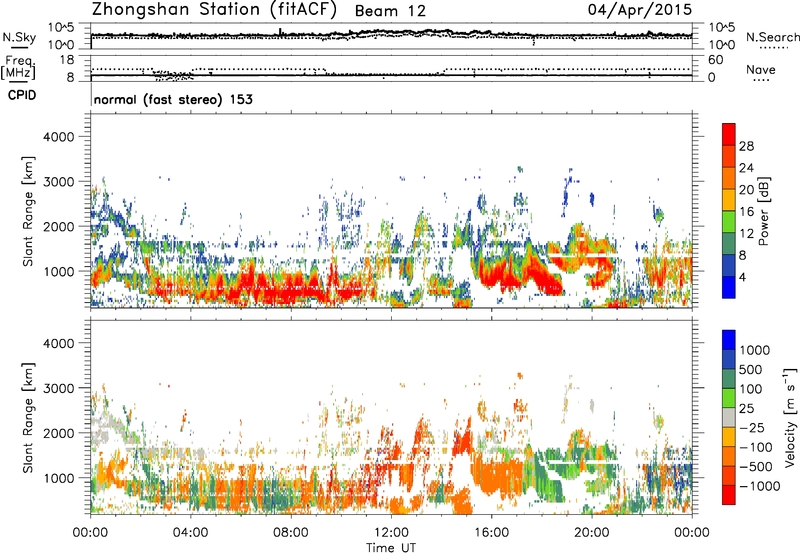
Task: Click the '4000' range tick in power panel
Action: 59,137
